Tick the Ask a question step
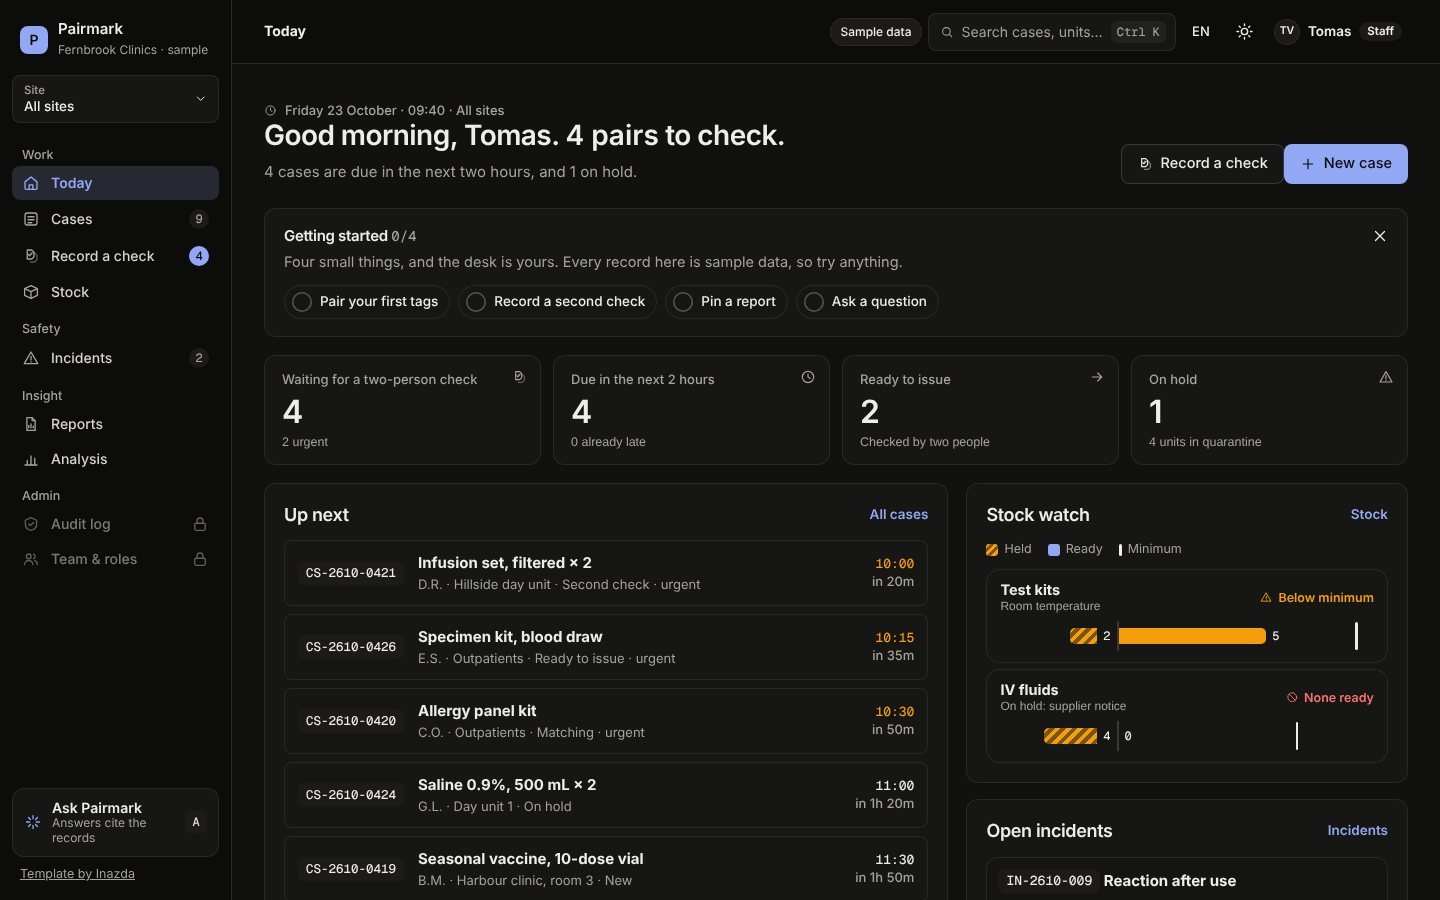This screenshot has height=900, width=1440. [867, 302]
